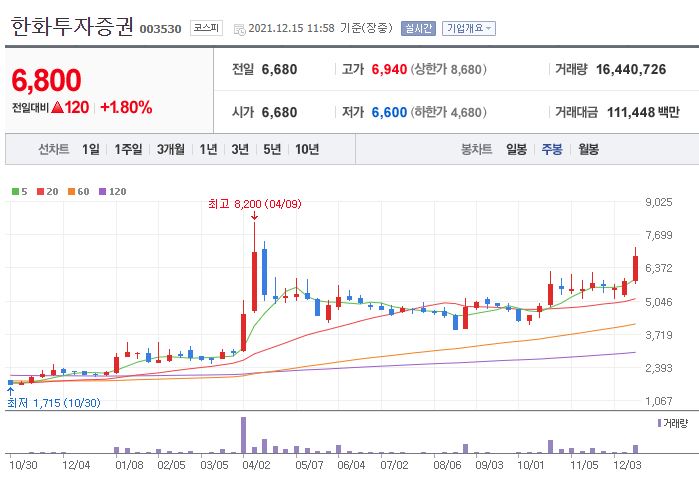Click the 최고 8,200 (04/09) chart label
699x485 pixels.
pyautogui.click(x=255, y=204)
